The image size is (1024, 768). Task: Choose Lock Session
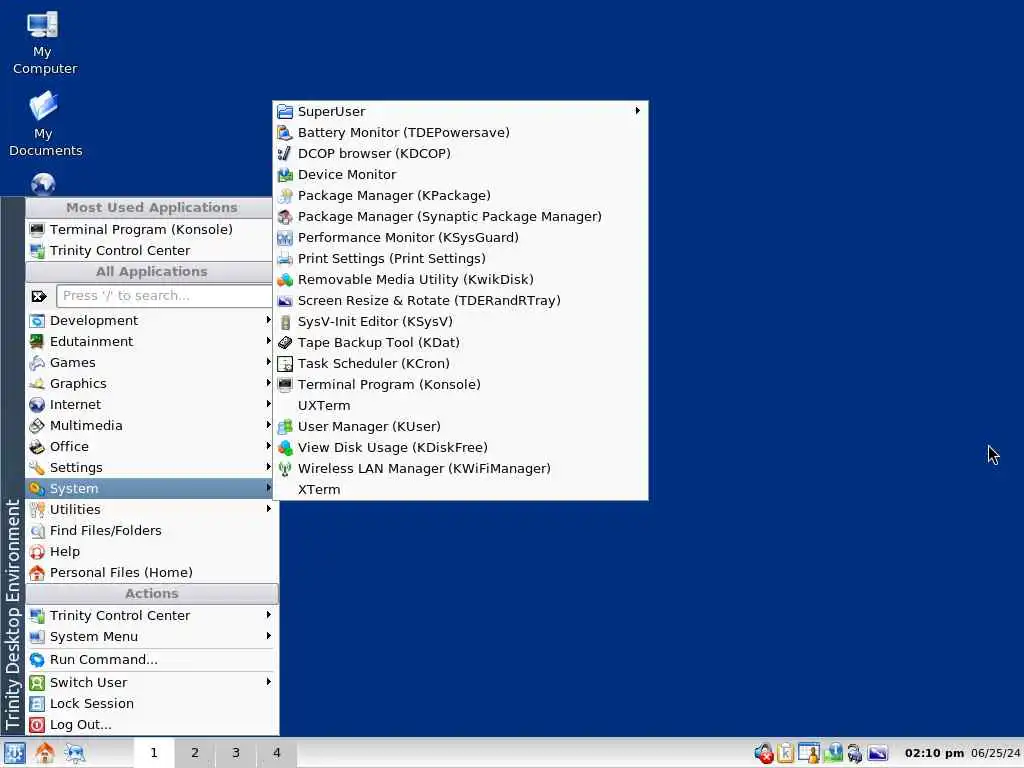(x=152, y=703)
